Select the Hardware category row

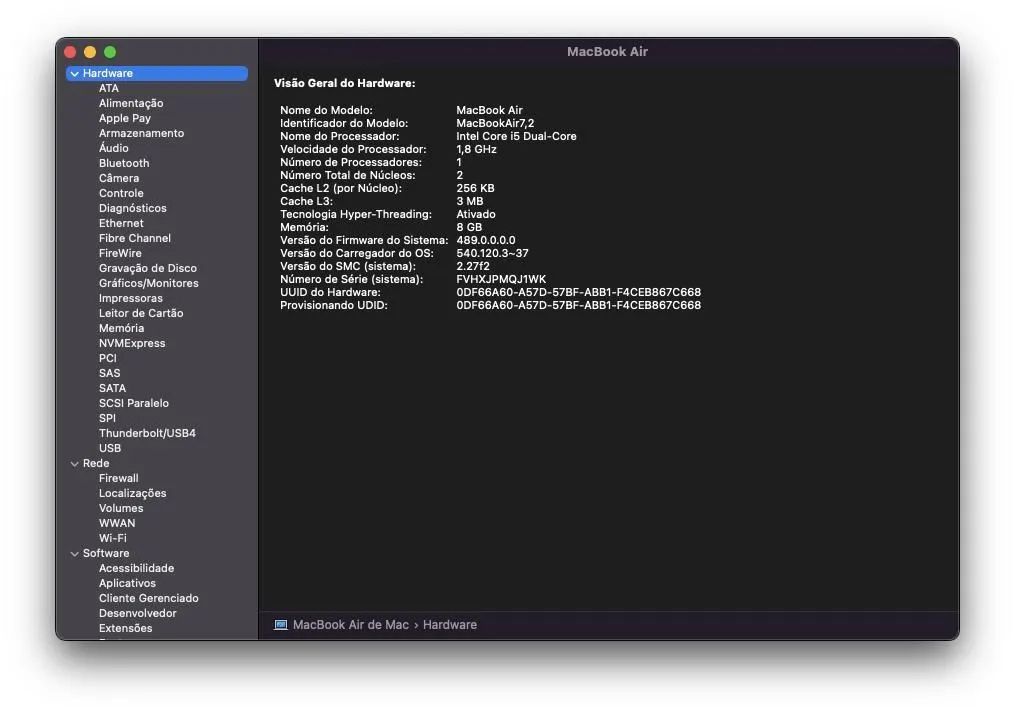pos(157,73)
